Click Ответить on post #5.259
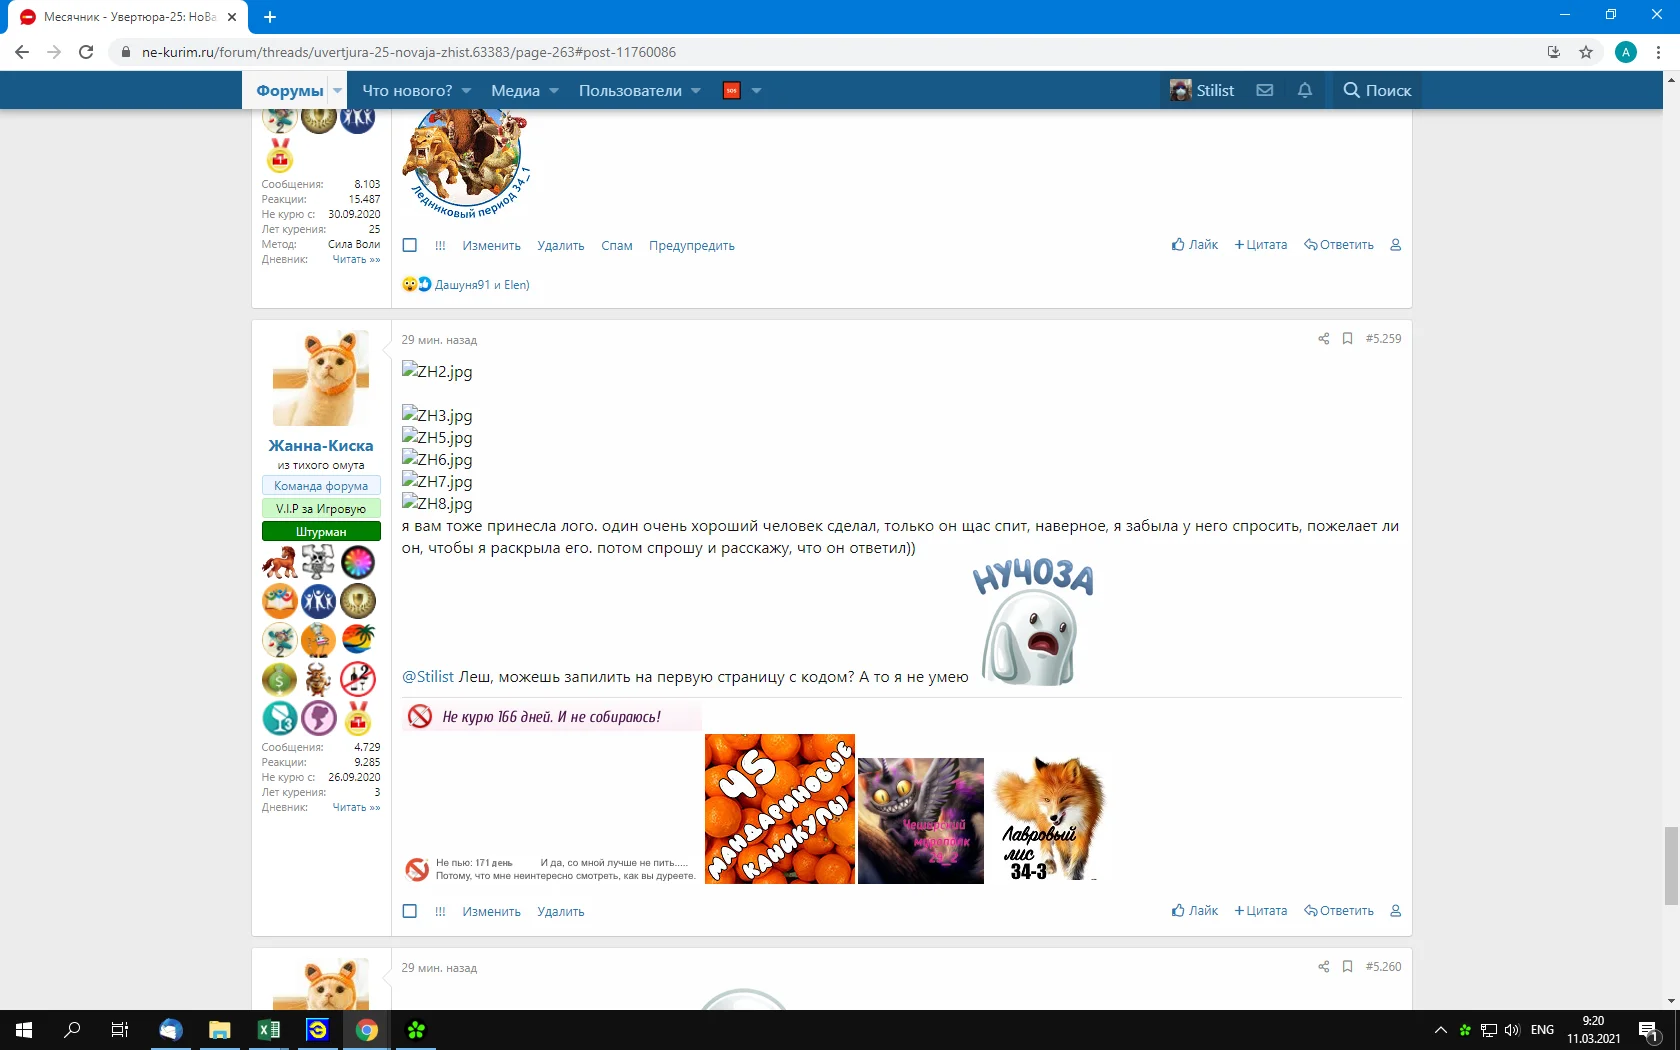1680x1050 pixels. tap(1339, 911)
